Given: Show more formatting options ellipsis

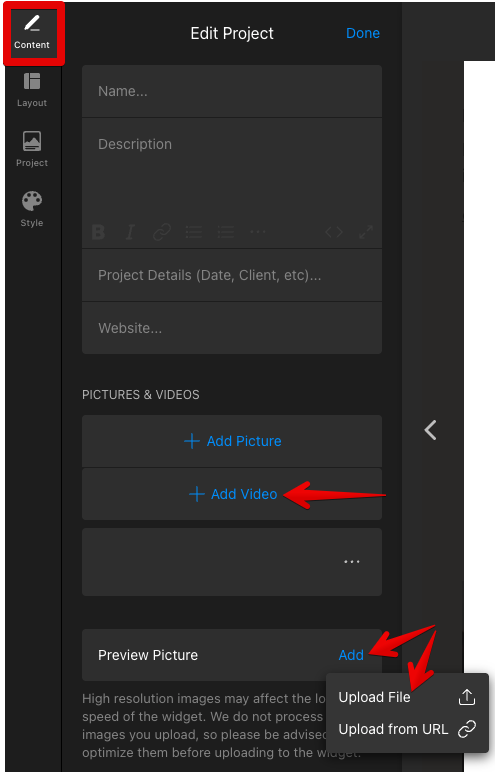Looking at the screenshot, I should 258,231.
